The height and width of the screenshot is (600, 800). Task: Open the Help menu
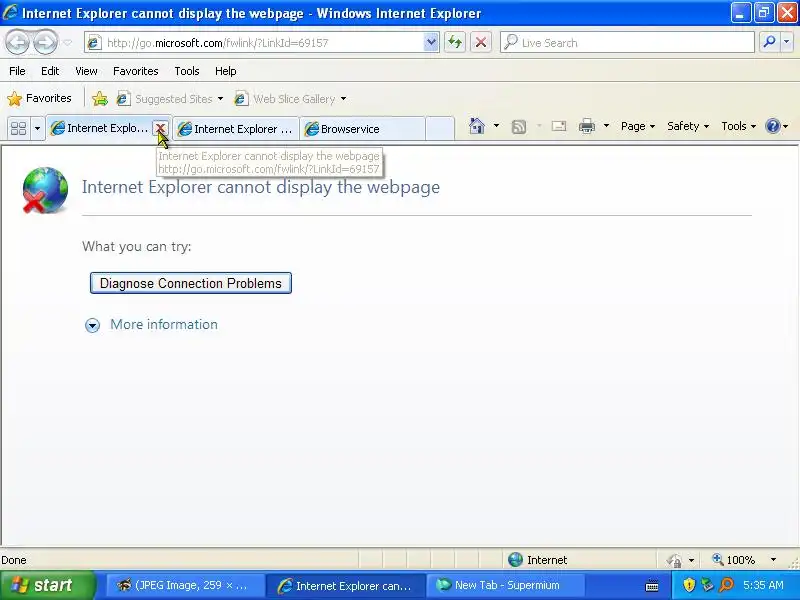pyautogui.click(x=226, y=71)
